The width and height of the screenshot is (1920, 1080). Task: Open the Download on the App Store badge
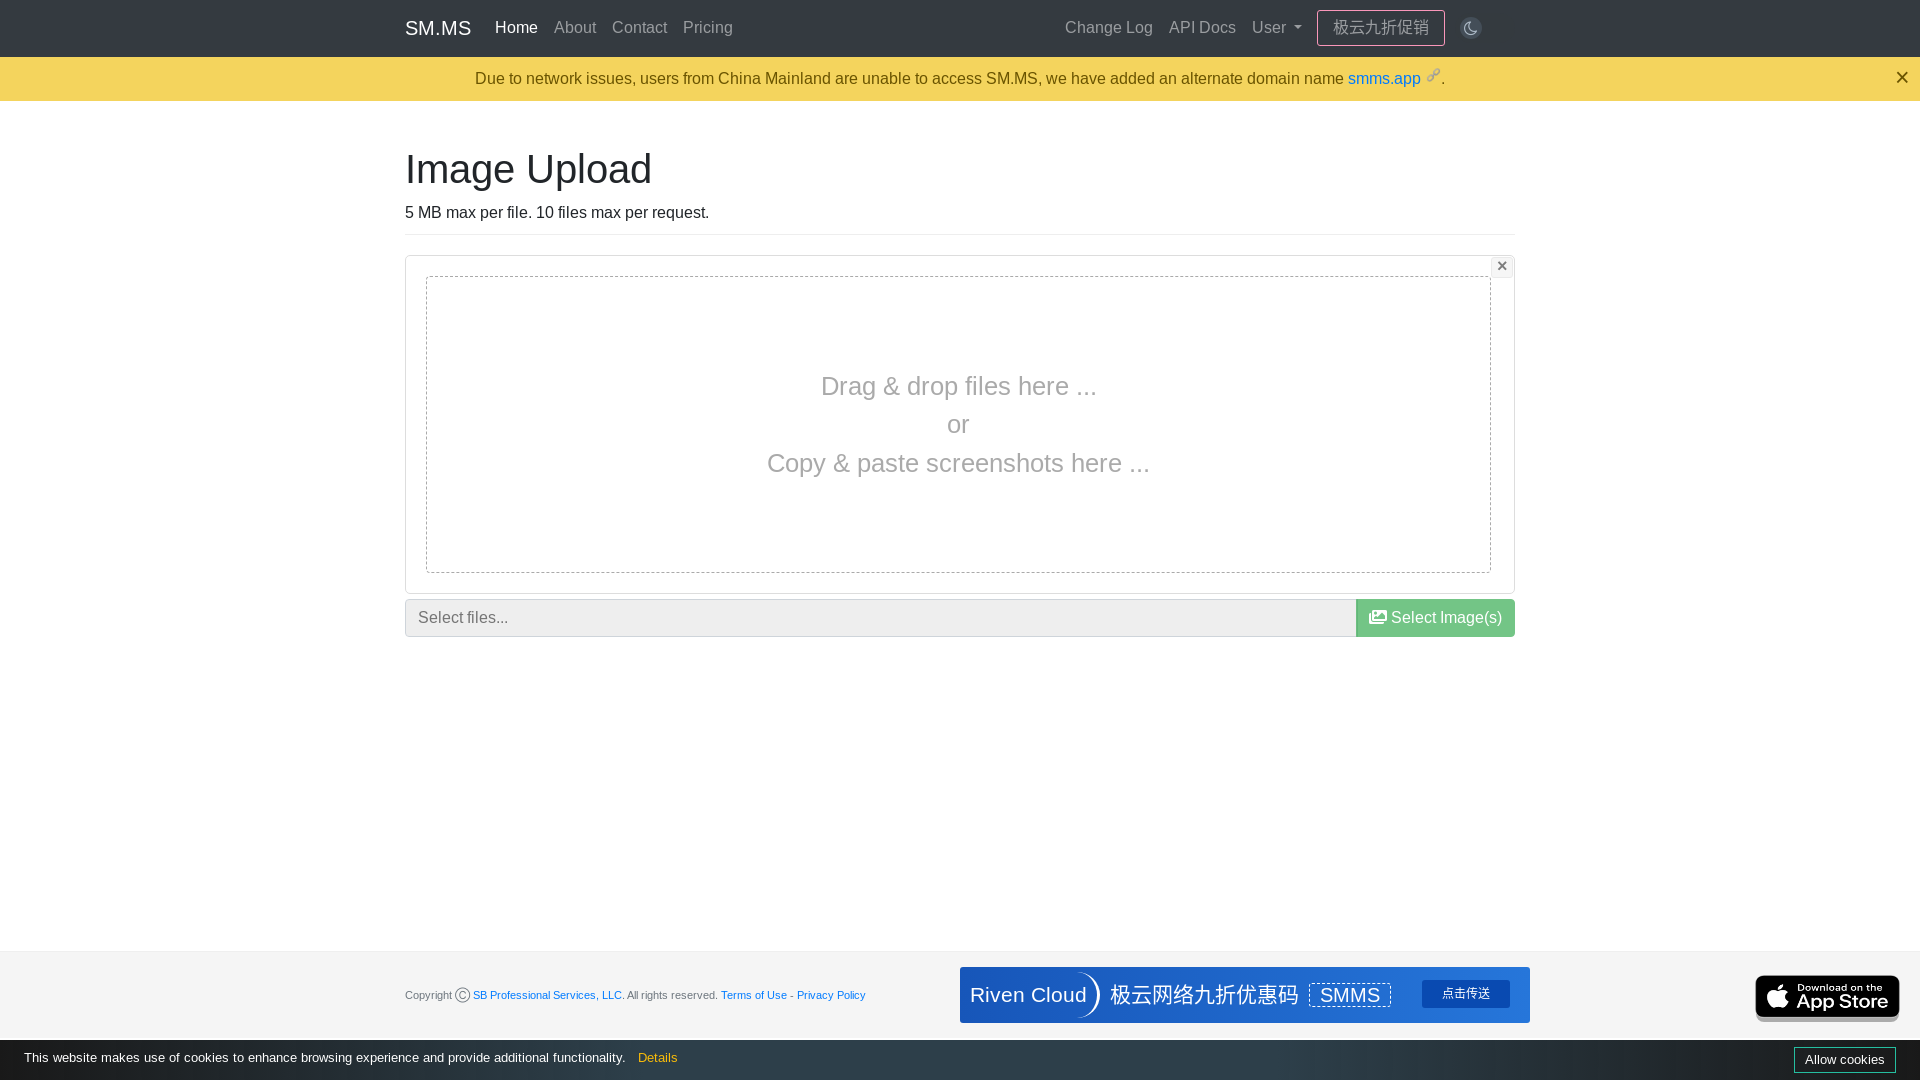[1826, 997]
